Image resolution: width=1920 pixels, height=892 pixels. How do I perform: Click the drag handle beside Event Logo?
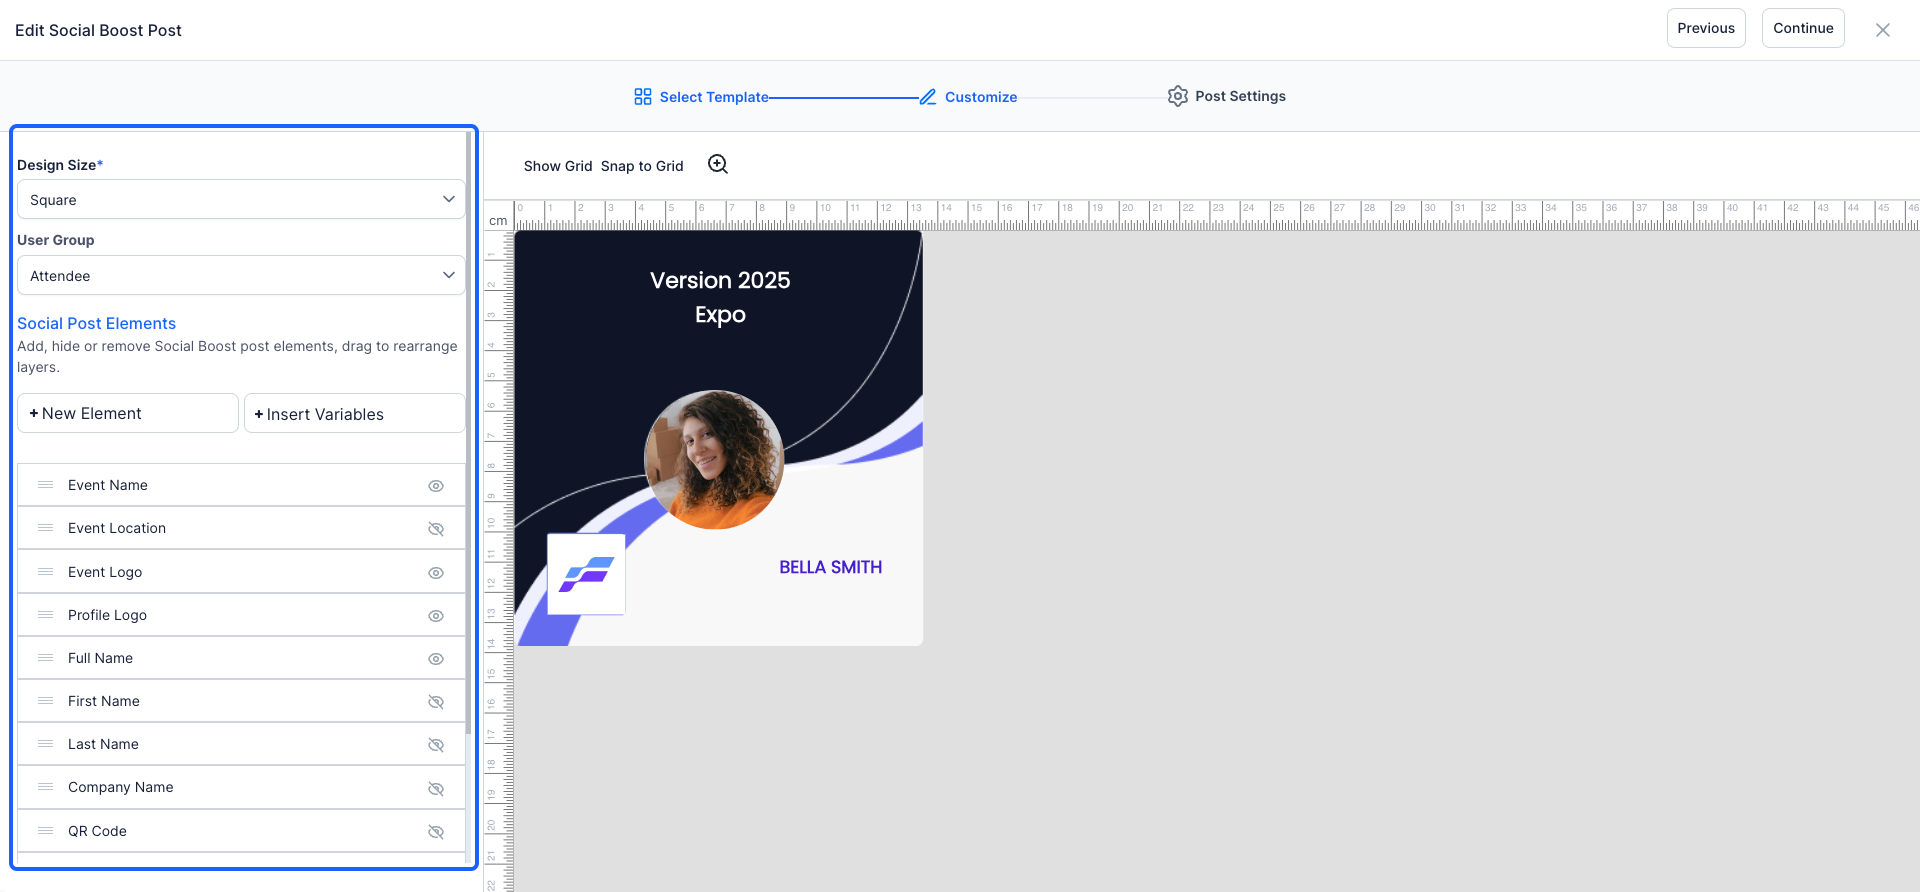[45, 572]
